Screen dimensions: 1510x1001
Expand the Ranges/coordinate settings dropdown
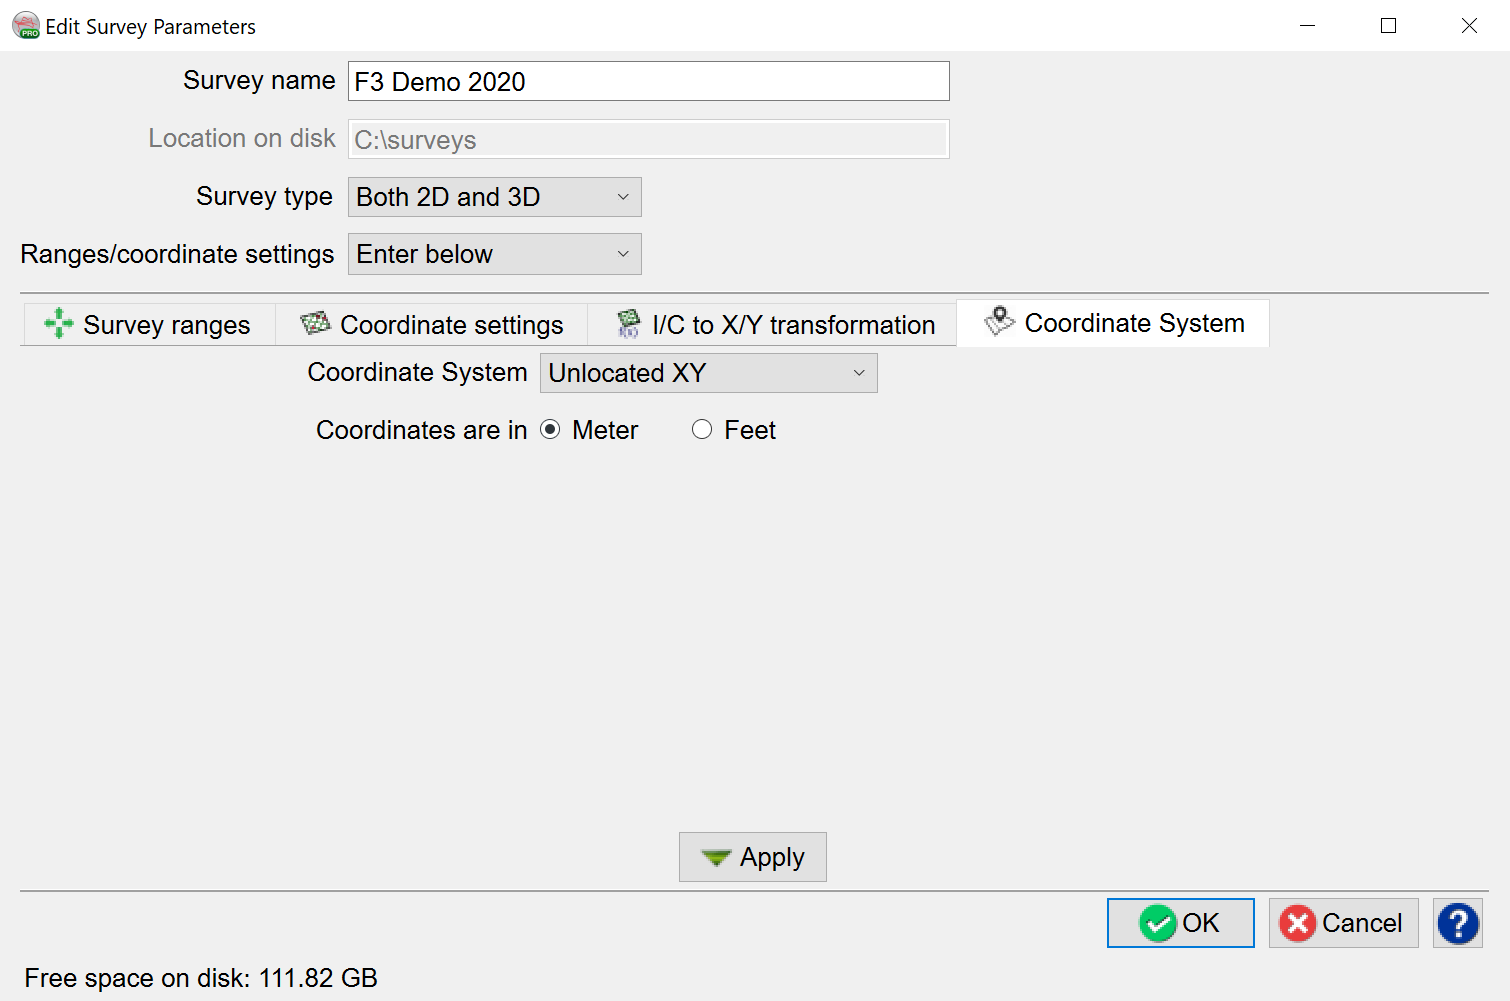tap(494, 254)
